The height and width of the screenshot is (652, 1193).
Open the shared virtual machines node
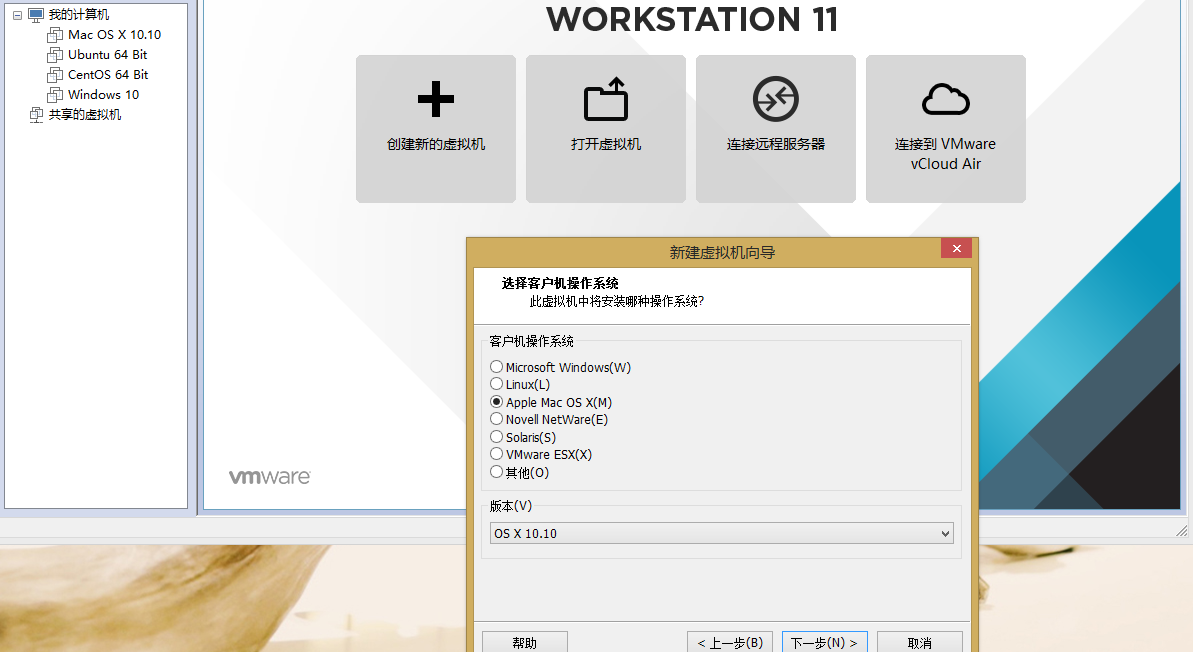[84, 115]
